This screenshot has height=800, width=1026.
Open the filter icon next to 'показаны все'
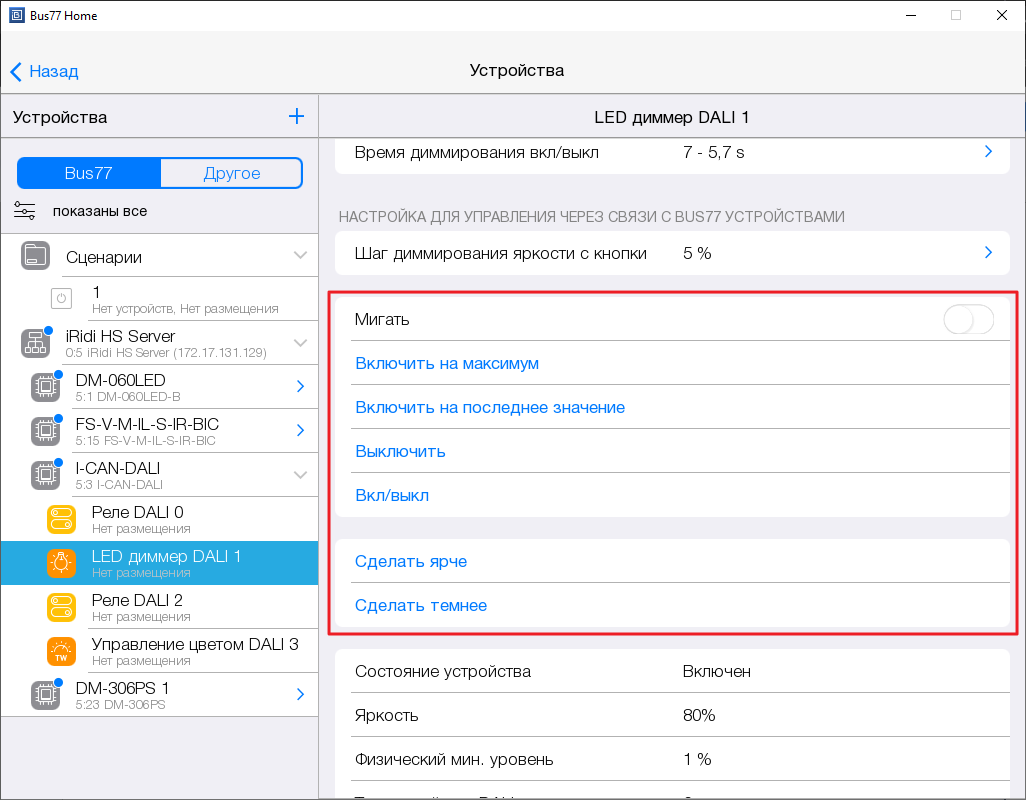(x=25, y=211)
